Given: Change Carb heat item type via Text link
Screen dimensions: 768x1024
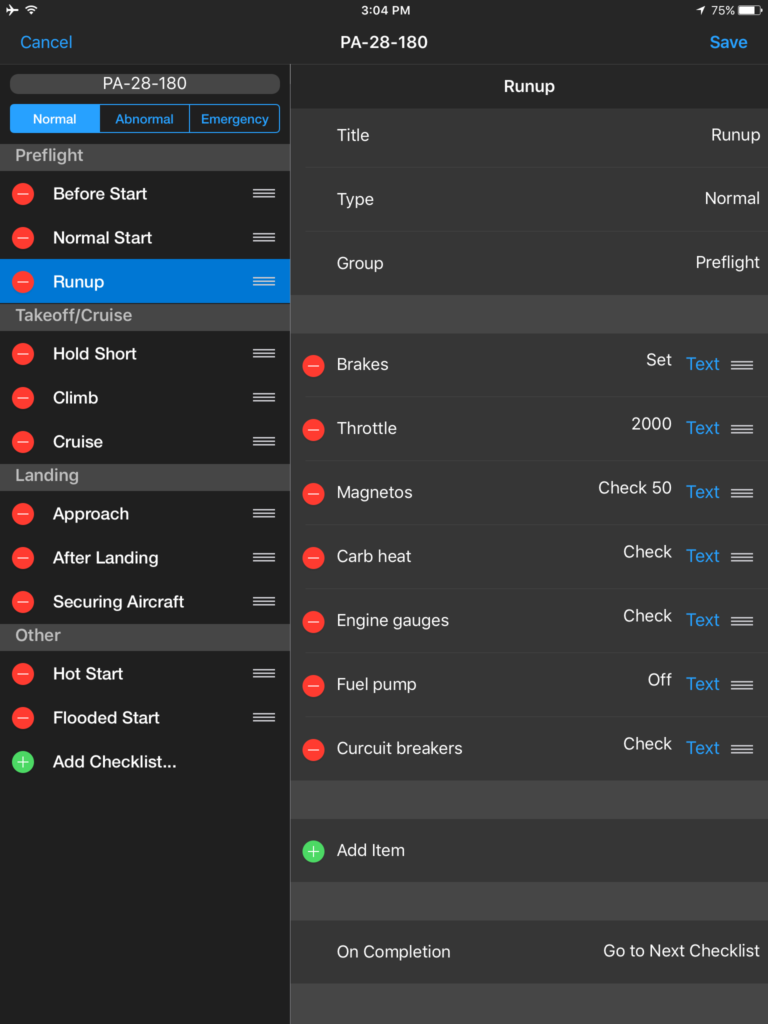Looking at the screenshot, I should click(703, 556).
